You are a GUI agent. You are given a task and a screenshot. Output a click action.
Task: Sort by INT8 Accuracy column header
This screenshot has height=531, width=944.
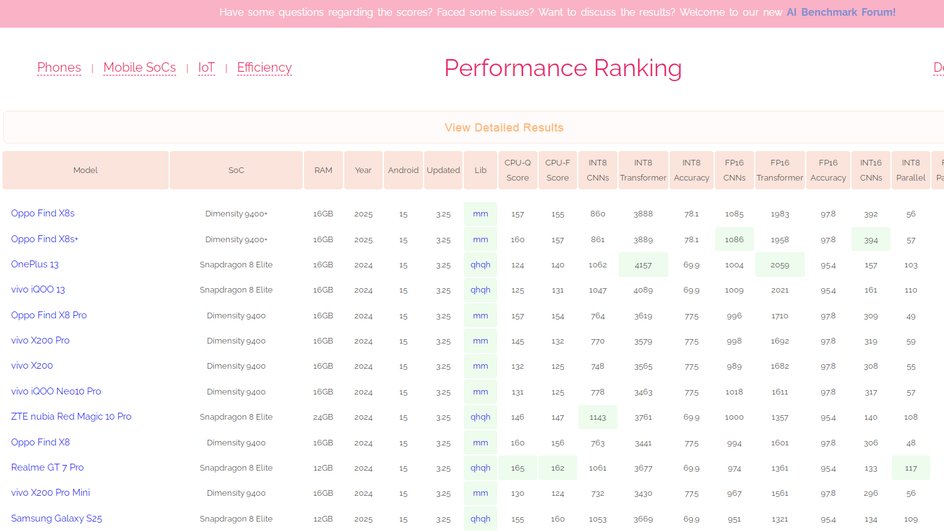pos(691,170)
